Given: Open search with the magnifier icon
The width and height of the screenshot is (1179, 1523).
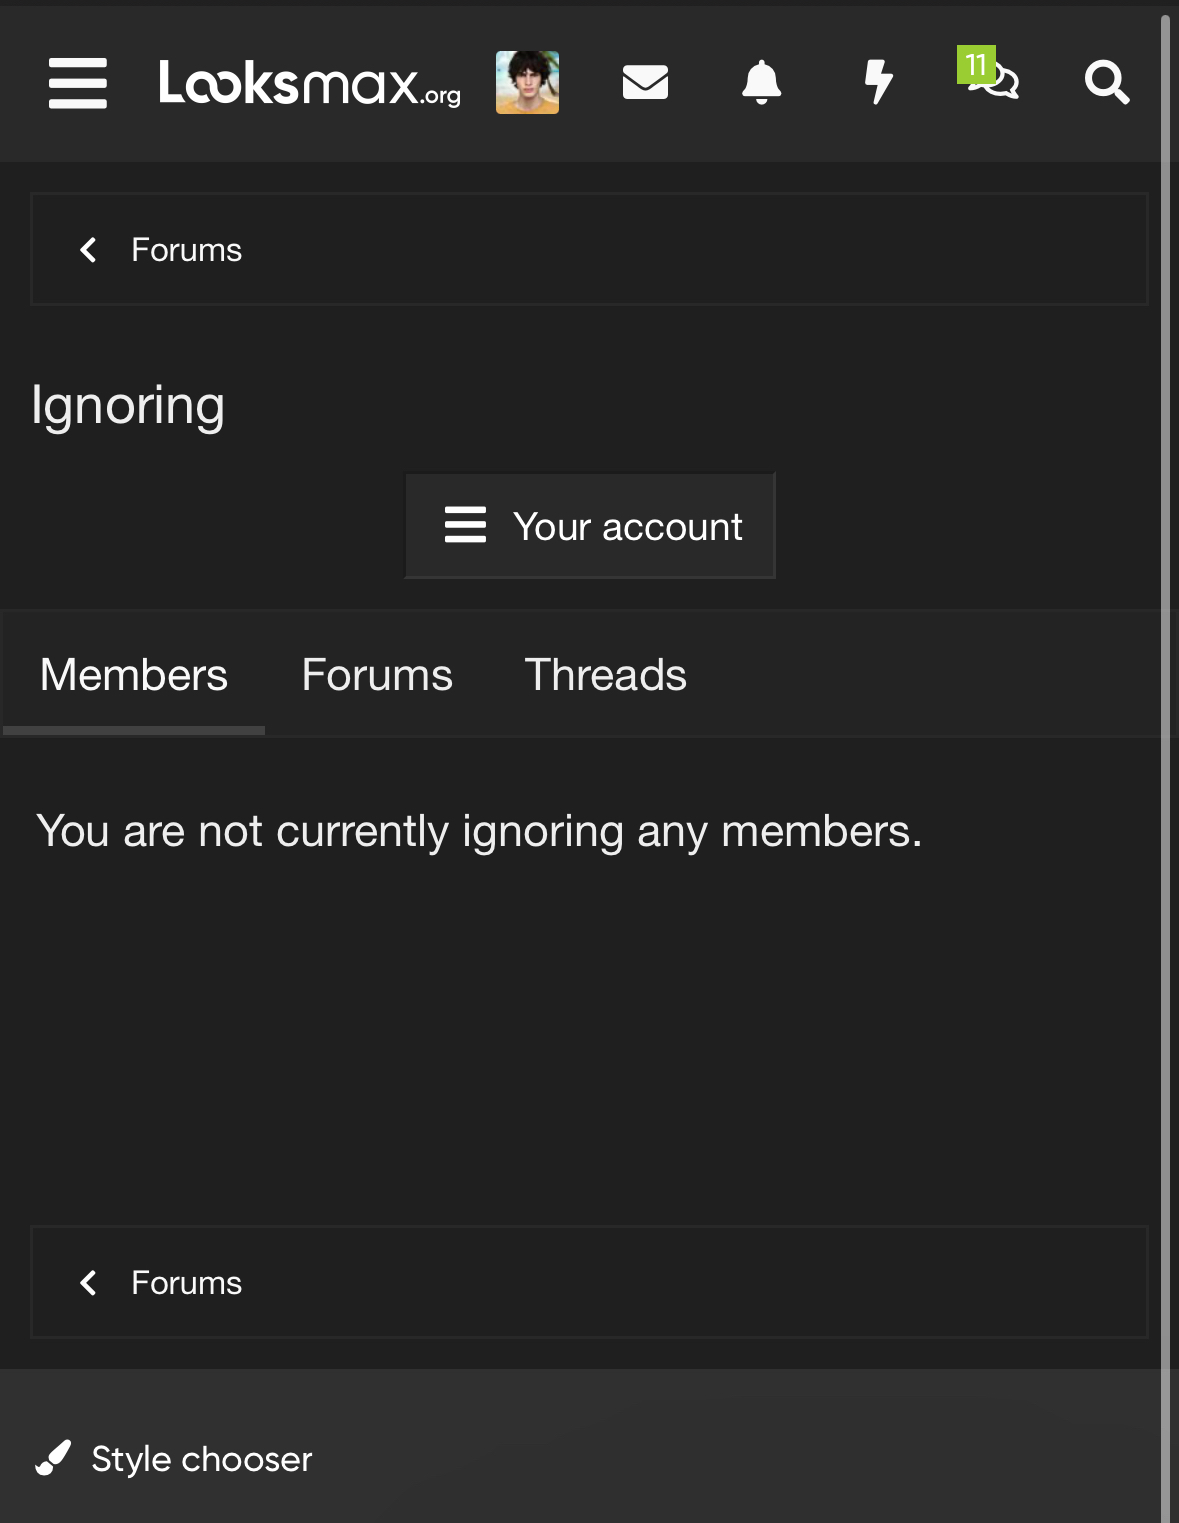Looking at the screenshot, I should [1107, 82].
